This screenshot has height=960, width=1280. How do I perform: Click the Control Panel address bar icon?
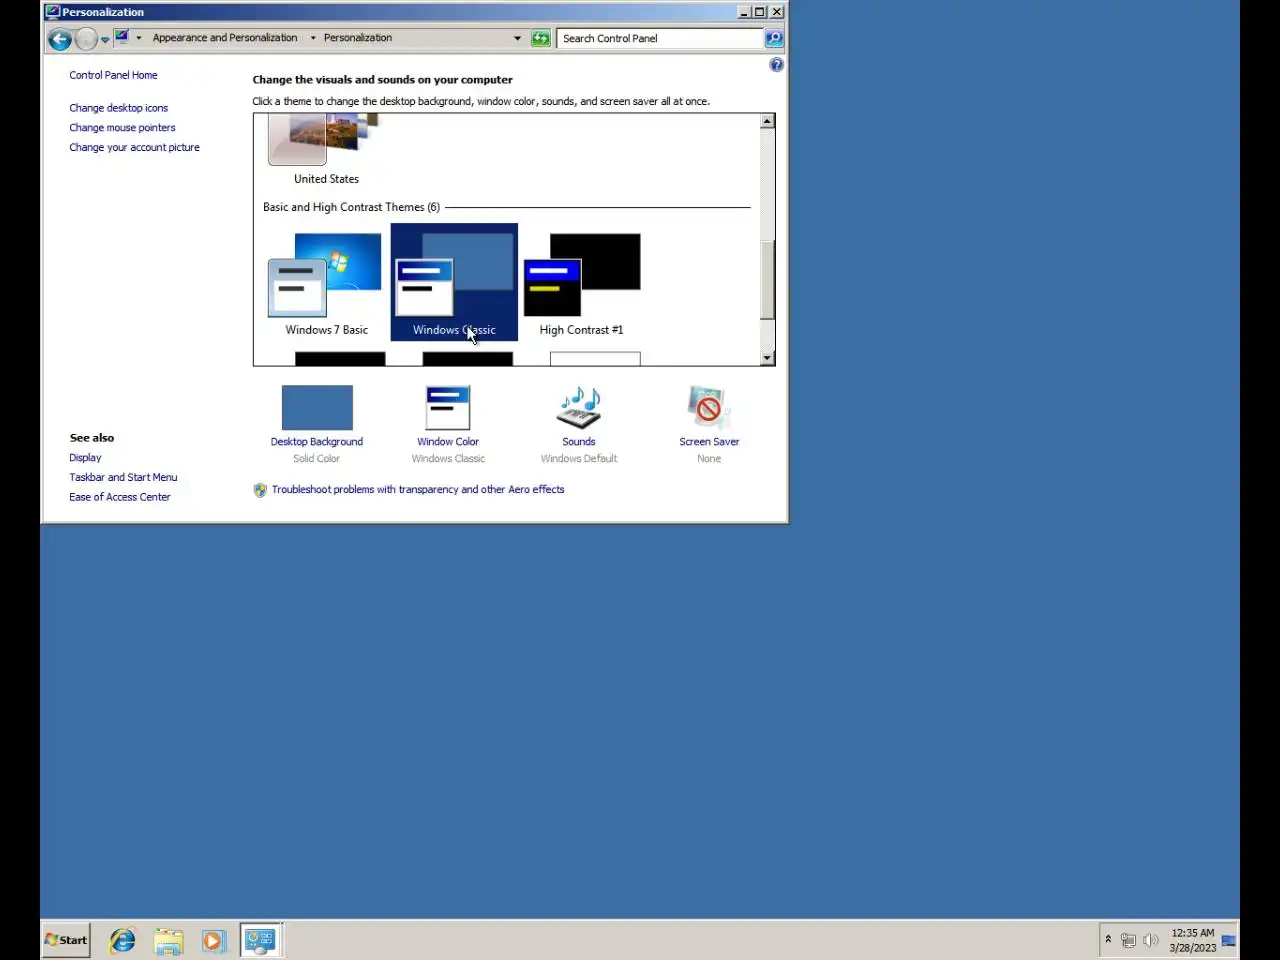[x=122, y=37]
